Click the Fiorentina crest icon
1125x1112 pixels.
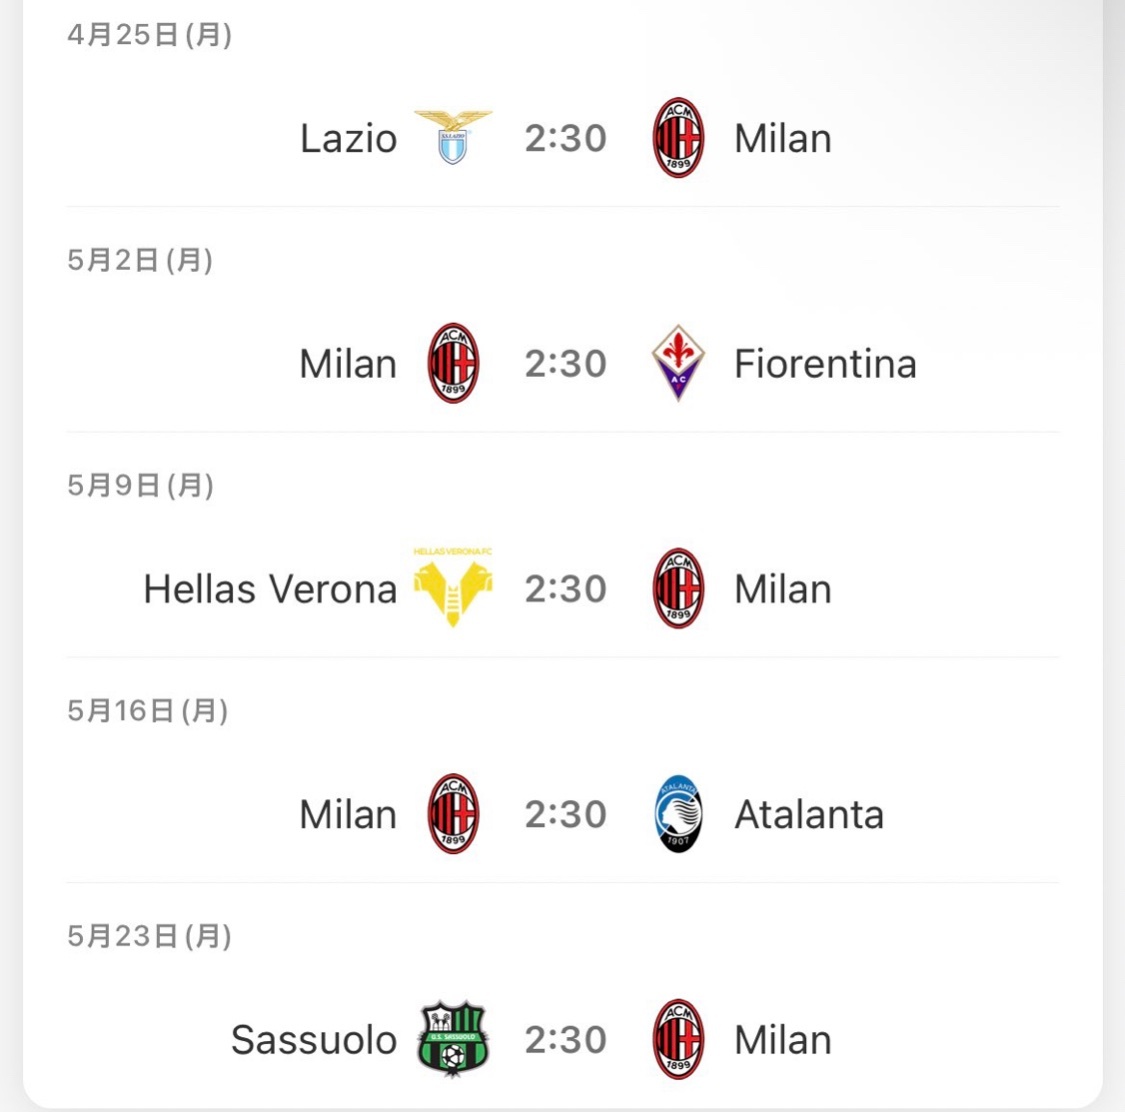[x=678, y=362]
